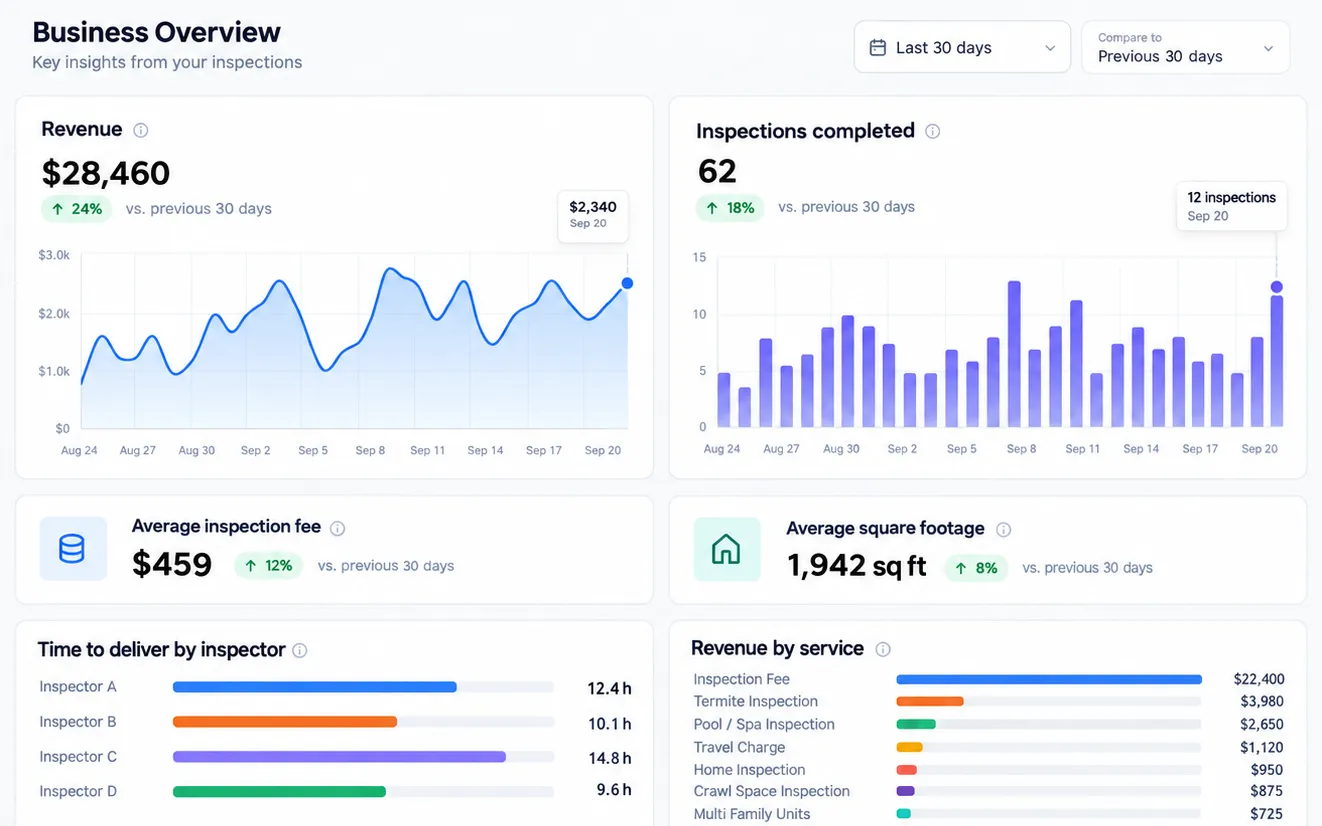The height and width of the screenshot is (826, 1322).
Task: Click the calendar icon in date range selector
Action: tap(878, 48)
